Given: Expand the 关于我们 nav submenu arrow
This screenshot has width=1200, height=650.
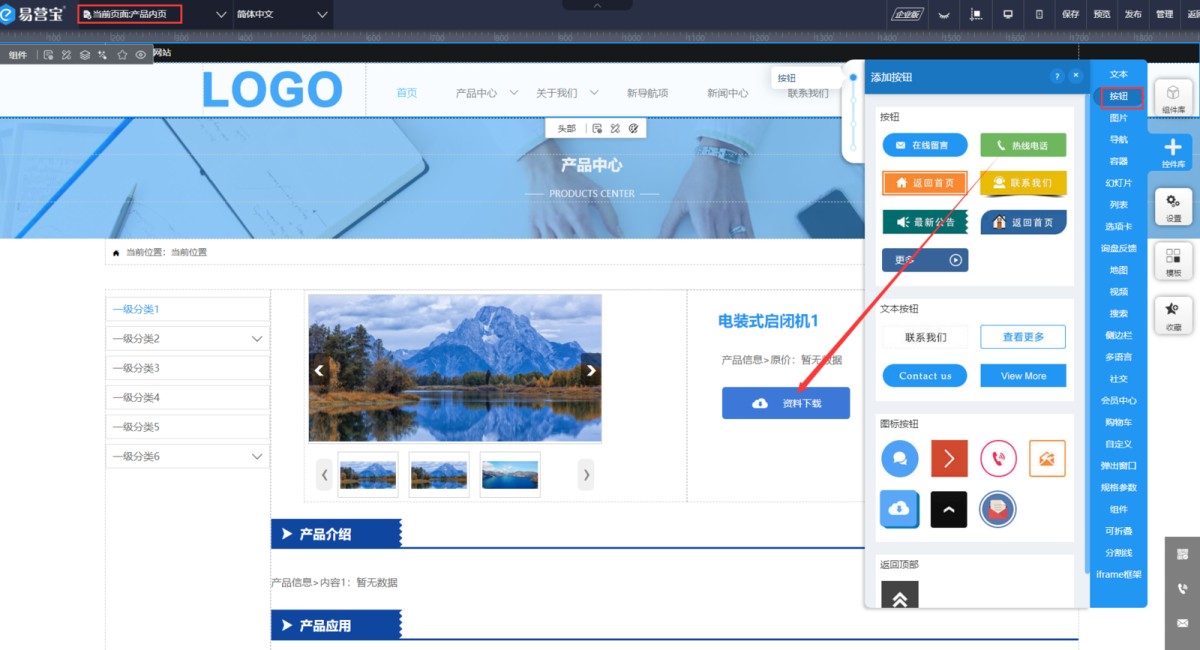Looking at the screenshot, I should point(594,92).
